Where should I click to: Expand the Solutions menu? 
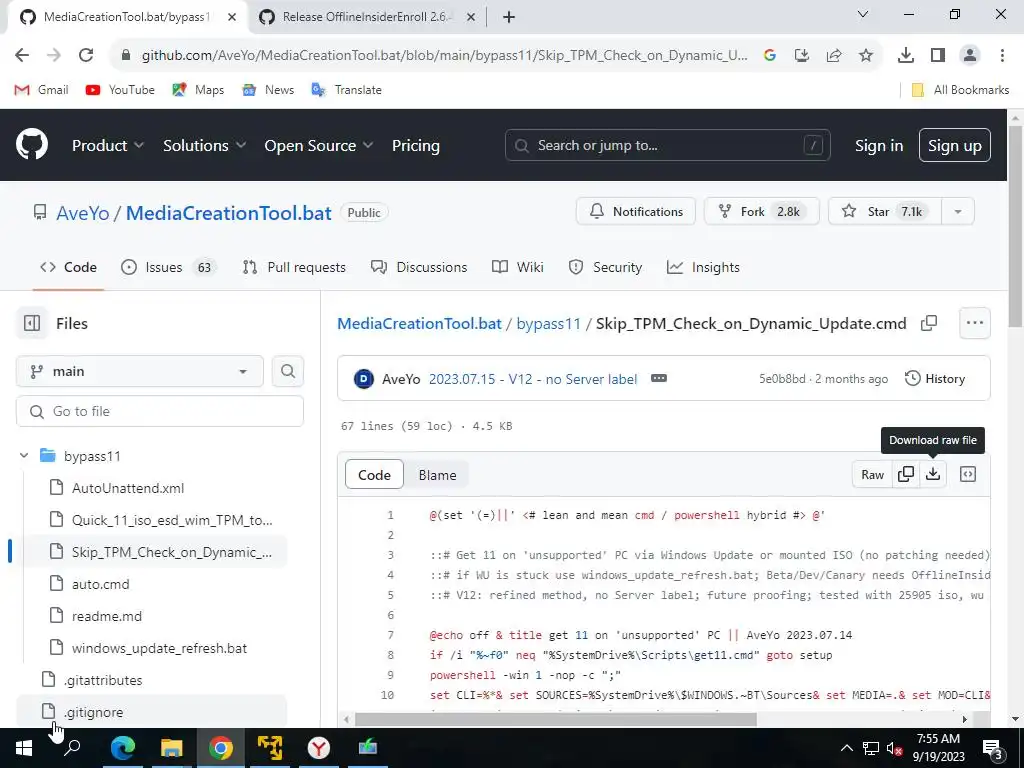click(204, 146)
